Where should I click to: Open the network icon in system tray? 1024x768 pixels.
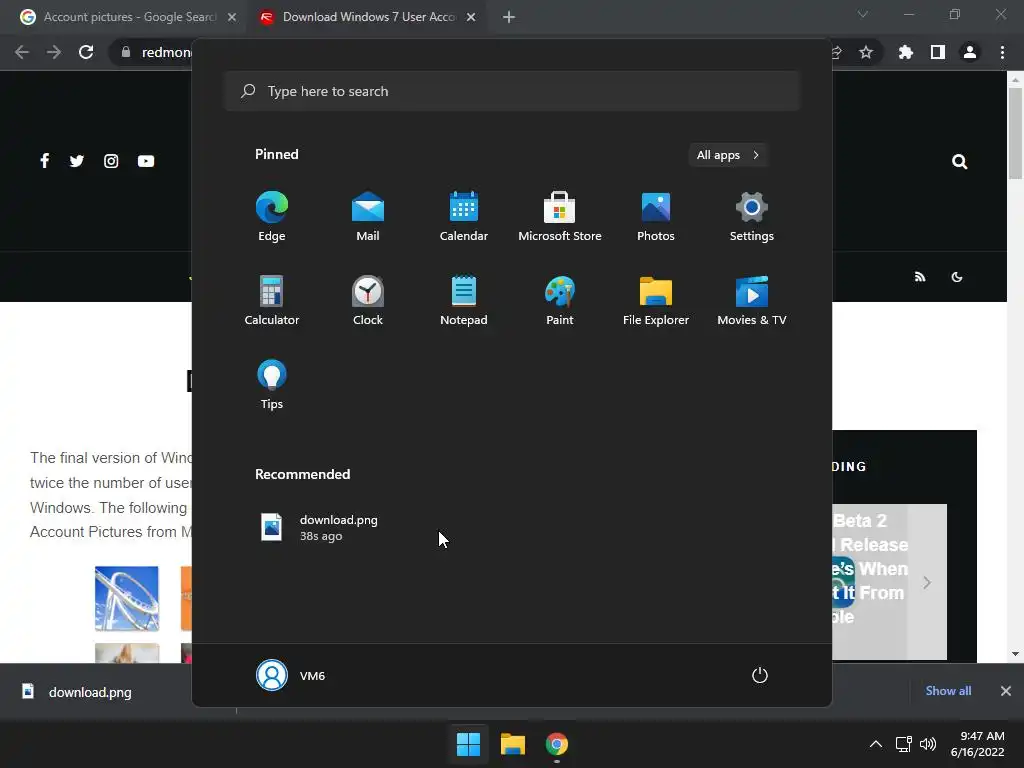point(903,744)
